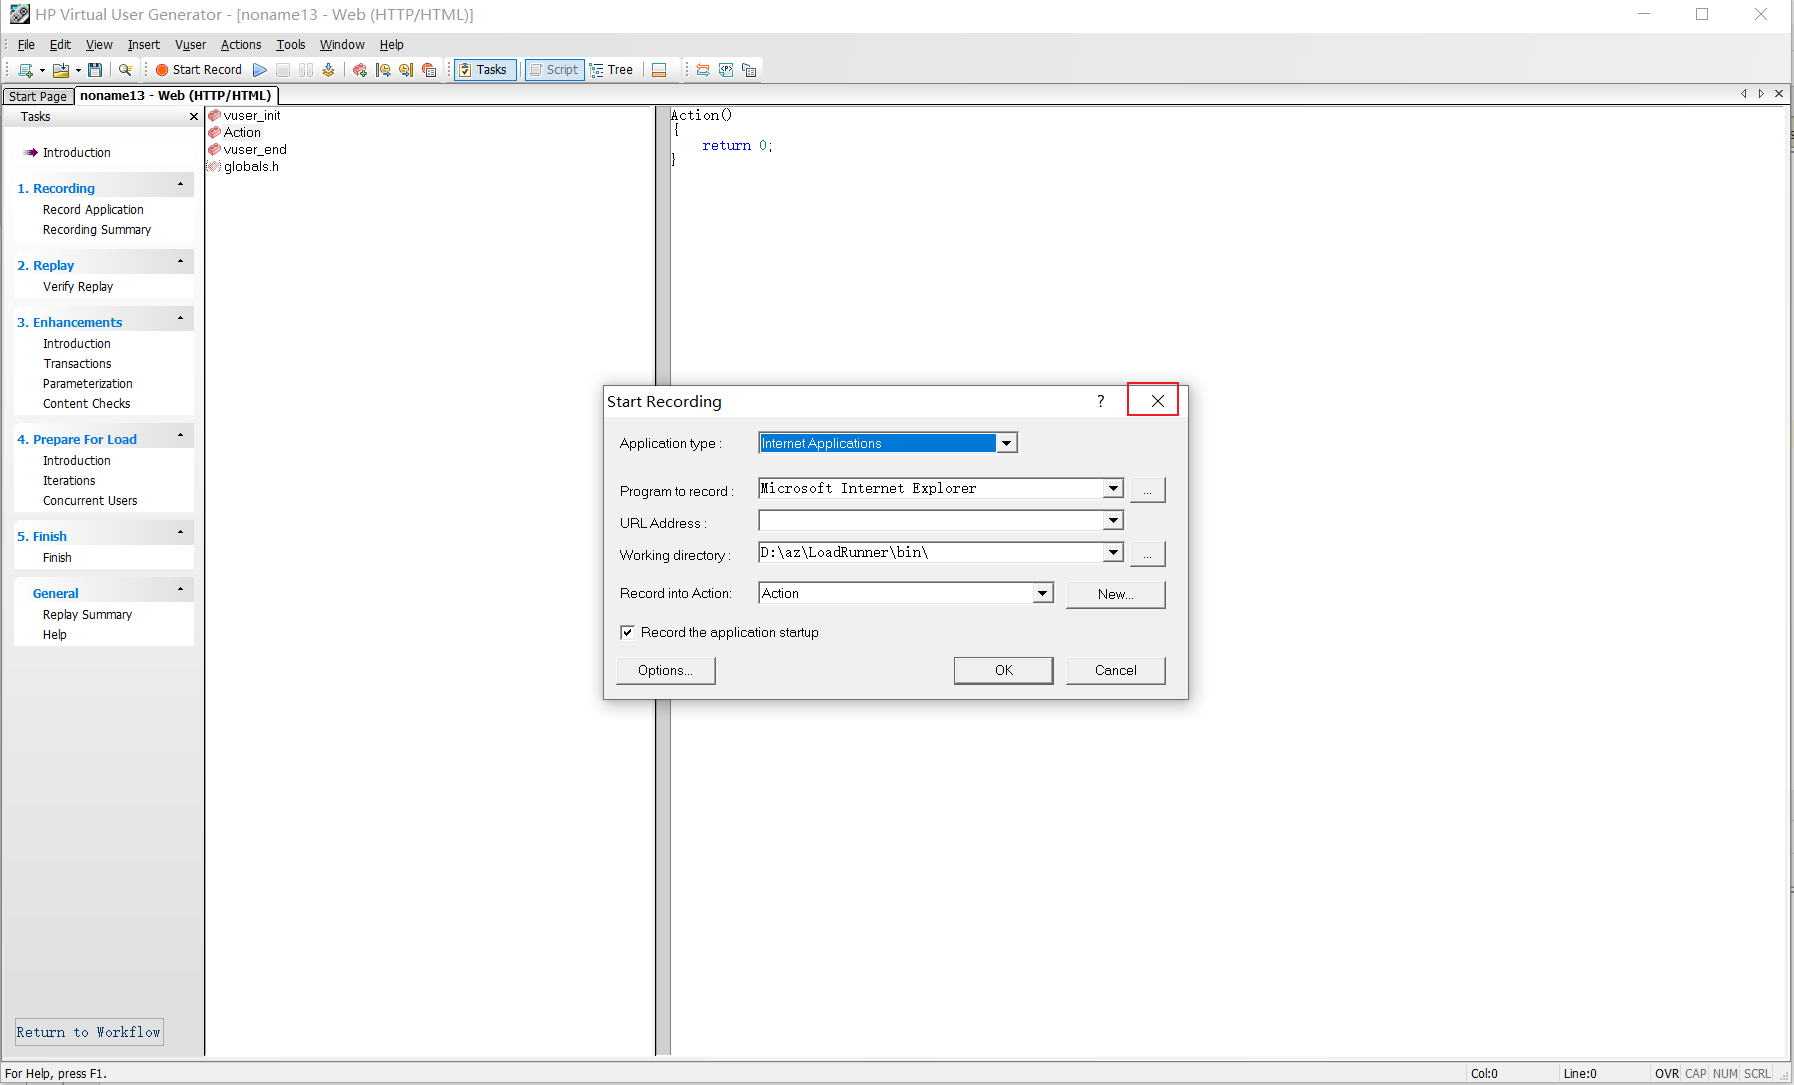Click the Create new action icon
1794x1085 pixels.
point(360,70)
